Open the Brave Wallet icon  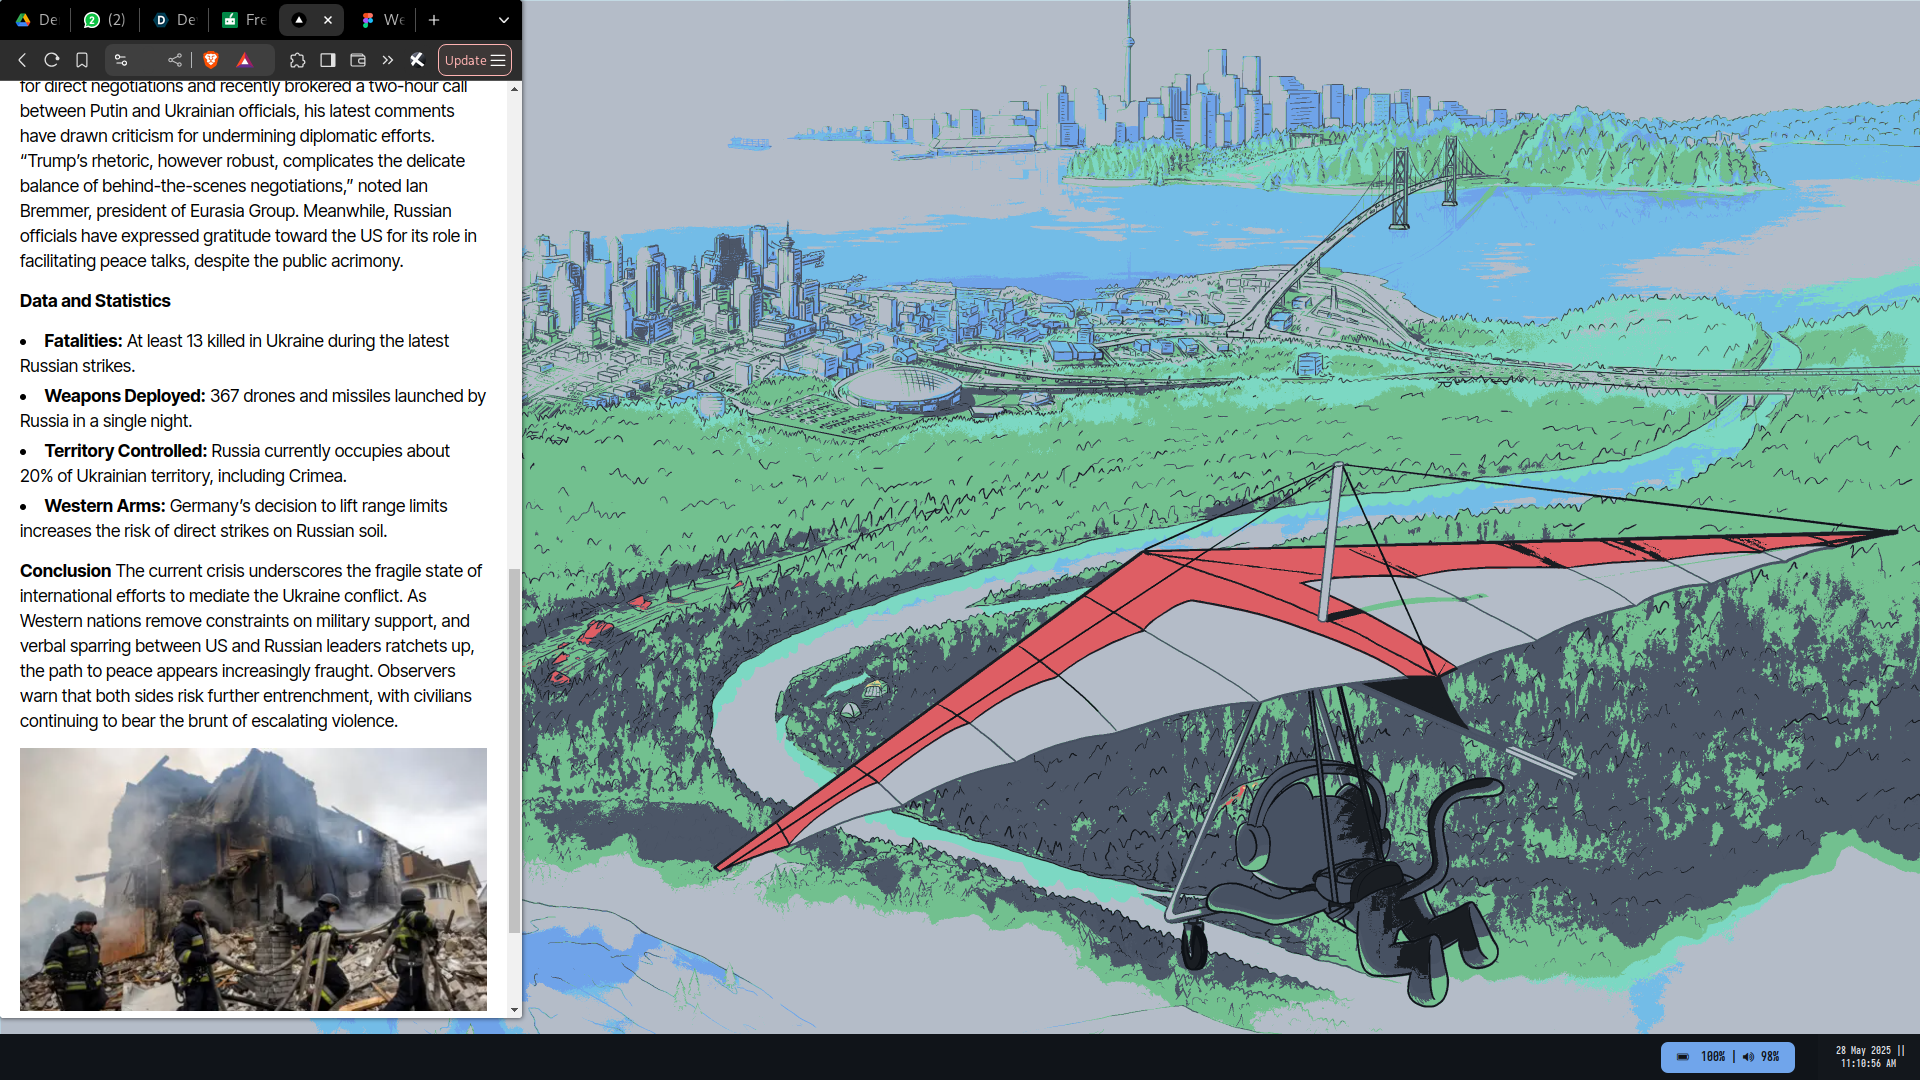[x=358, y=60]
